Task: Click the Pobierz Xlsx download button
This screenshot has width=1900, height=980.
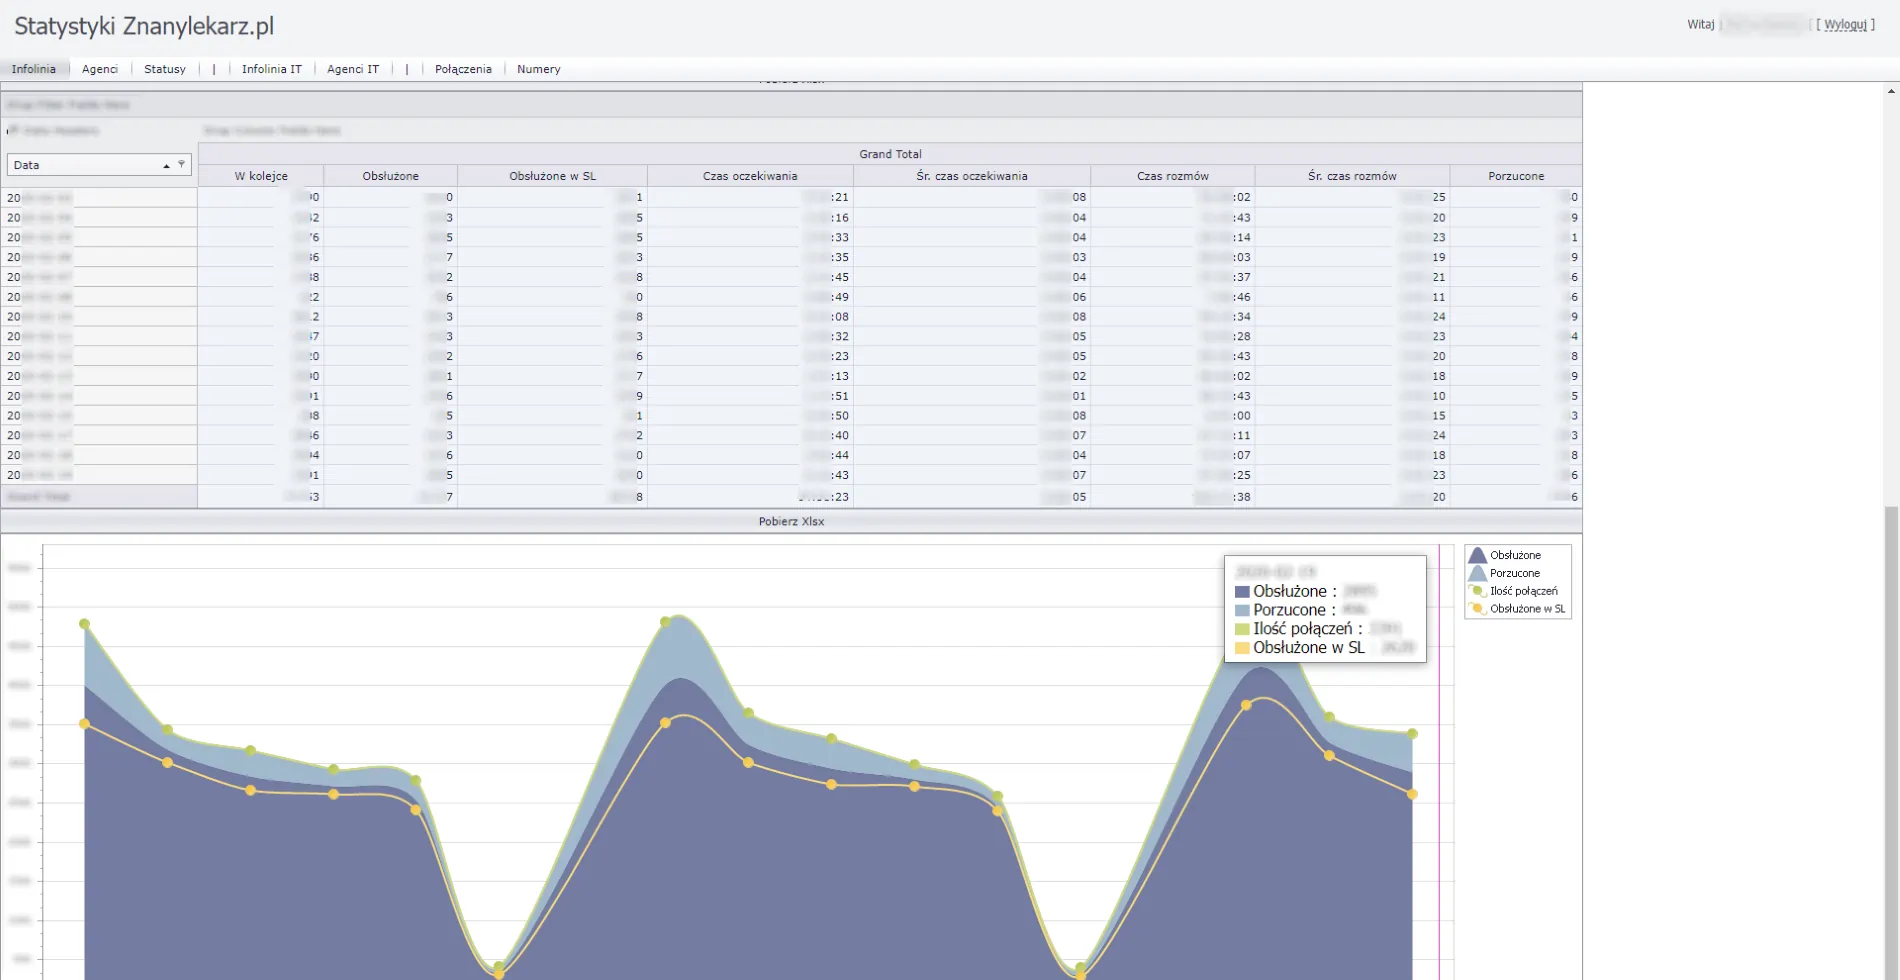Action: [x=791, y=521]
